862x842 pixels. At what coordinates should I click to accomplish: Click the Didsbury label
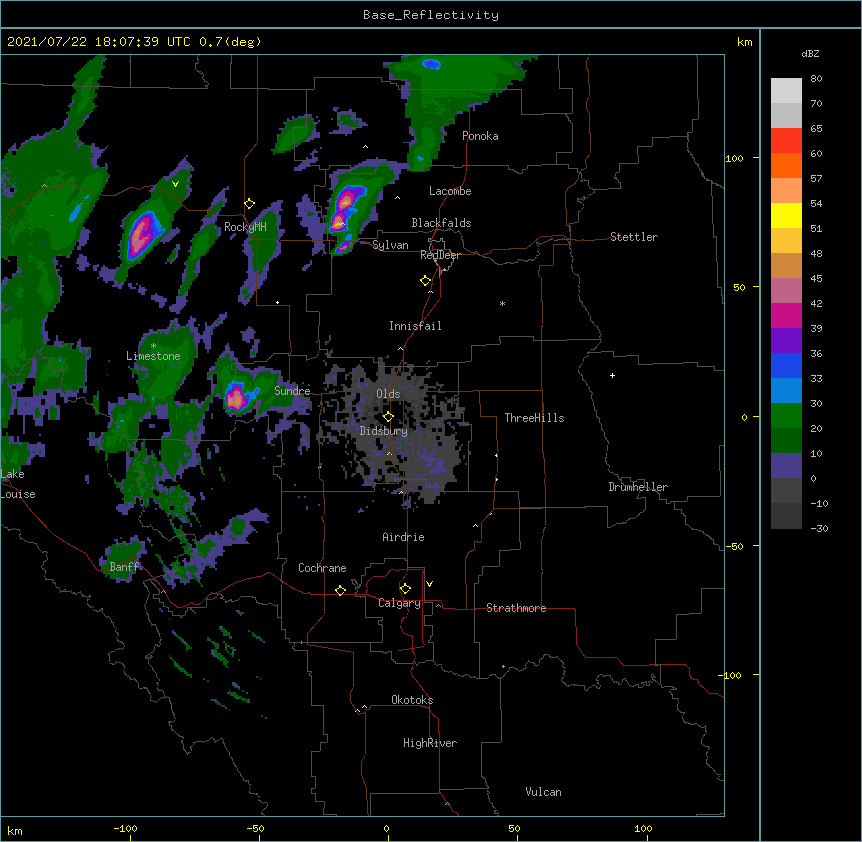(384, 431)
